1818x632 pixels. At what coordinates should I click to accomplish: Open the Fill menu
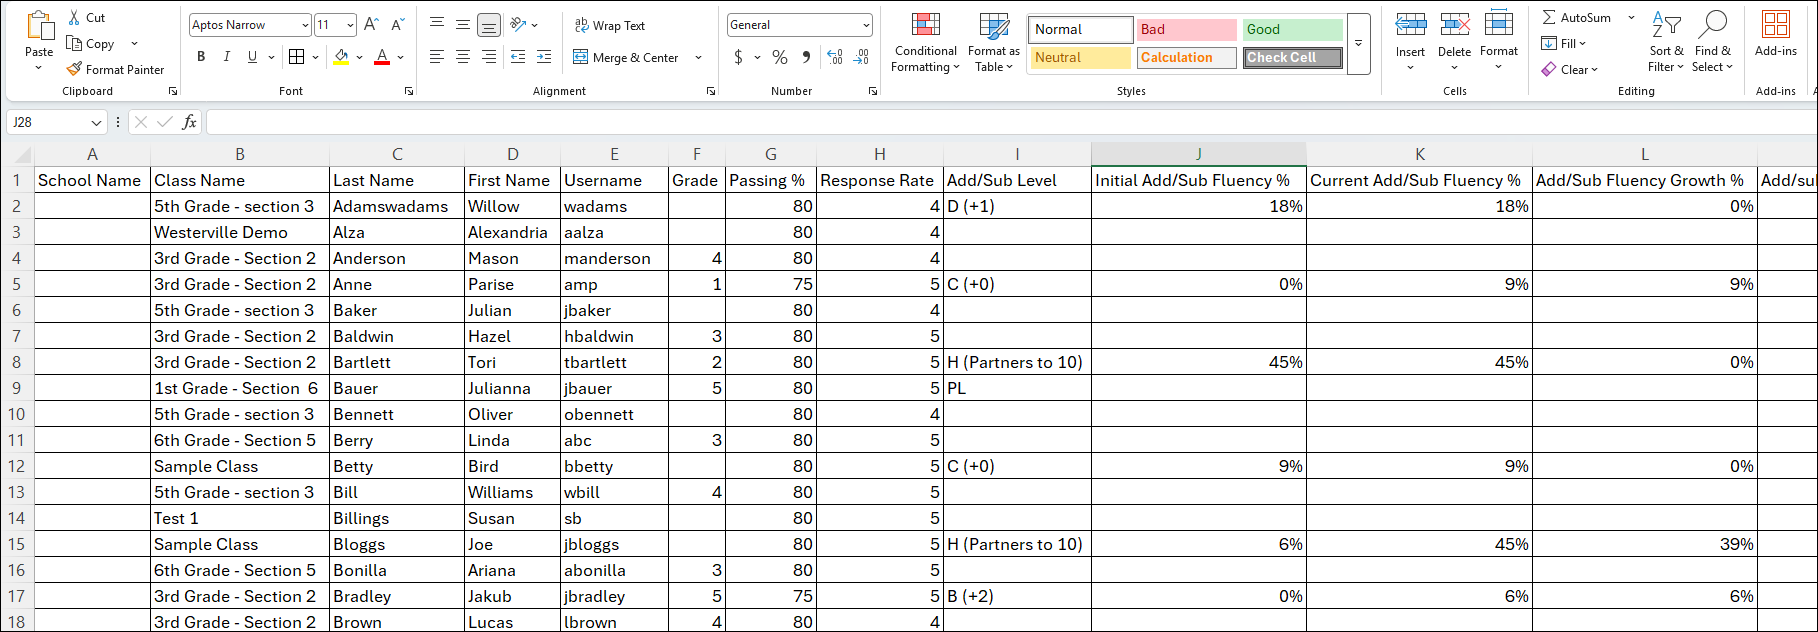tap(1564, 43)
